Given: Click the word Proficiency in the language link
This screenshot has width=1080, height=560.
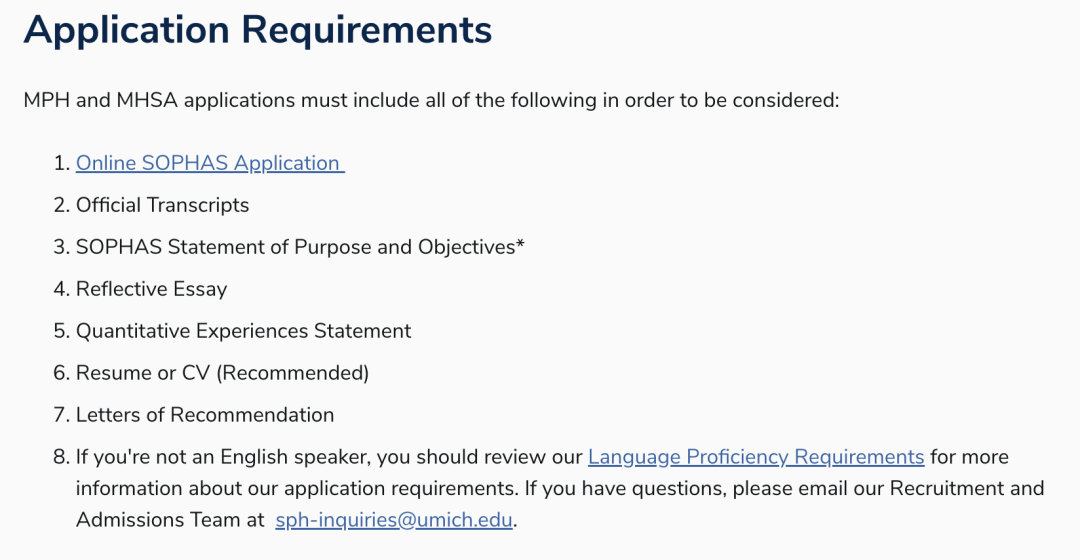Looking at the screenshot, I should (737, 457).
